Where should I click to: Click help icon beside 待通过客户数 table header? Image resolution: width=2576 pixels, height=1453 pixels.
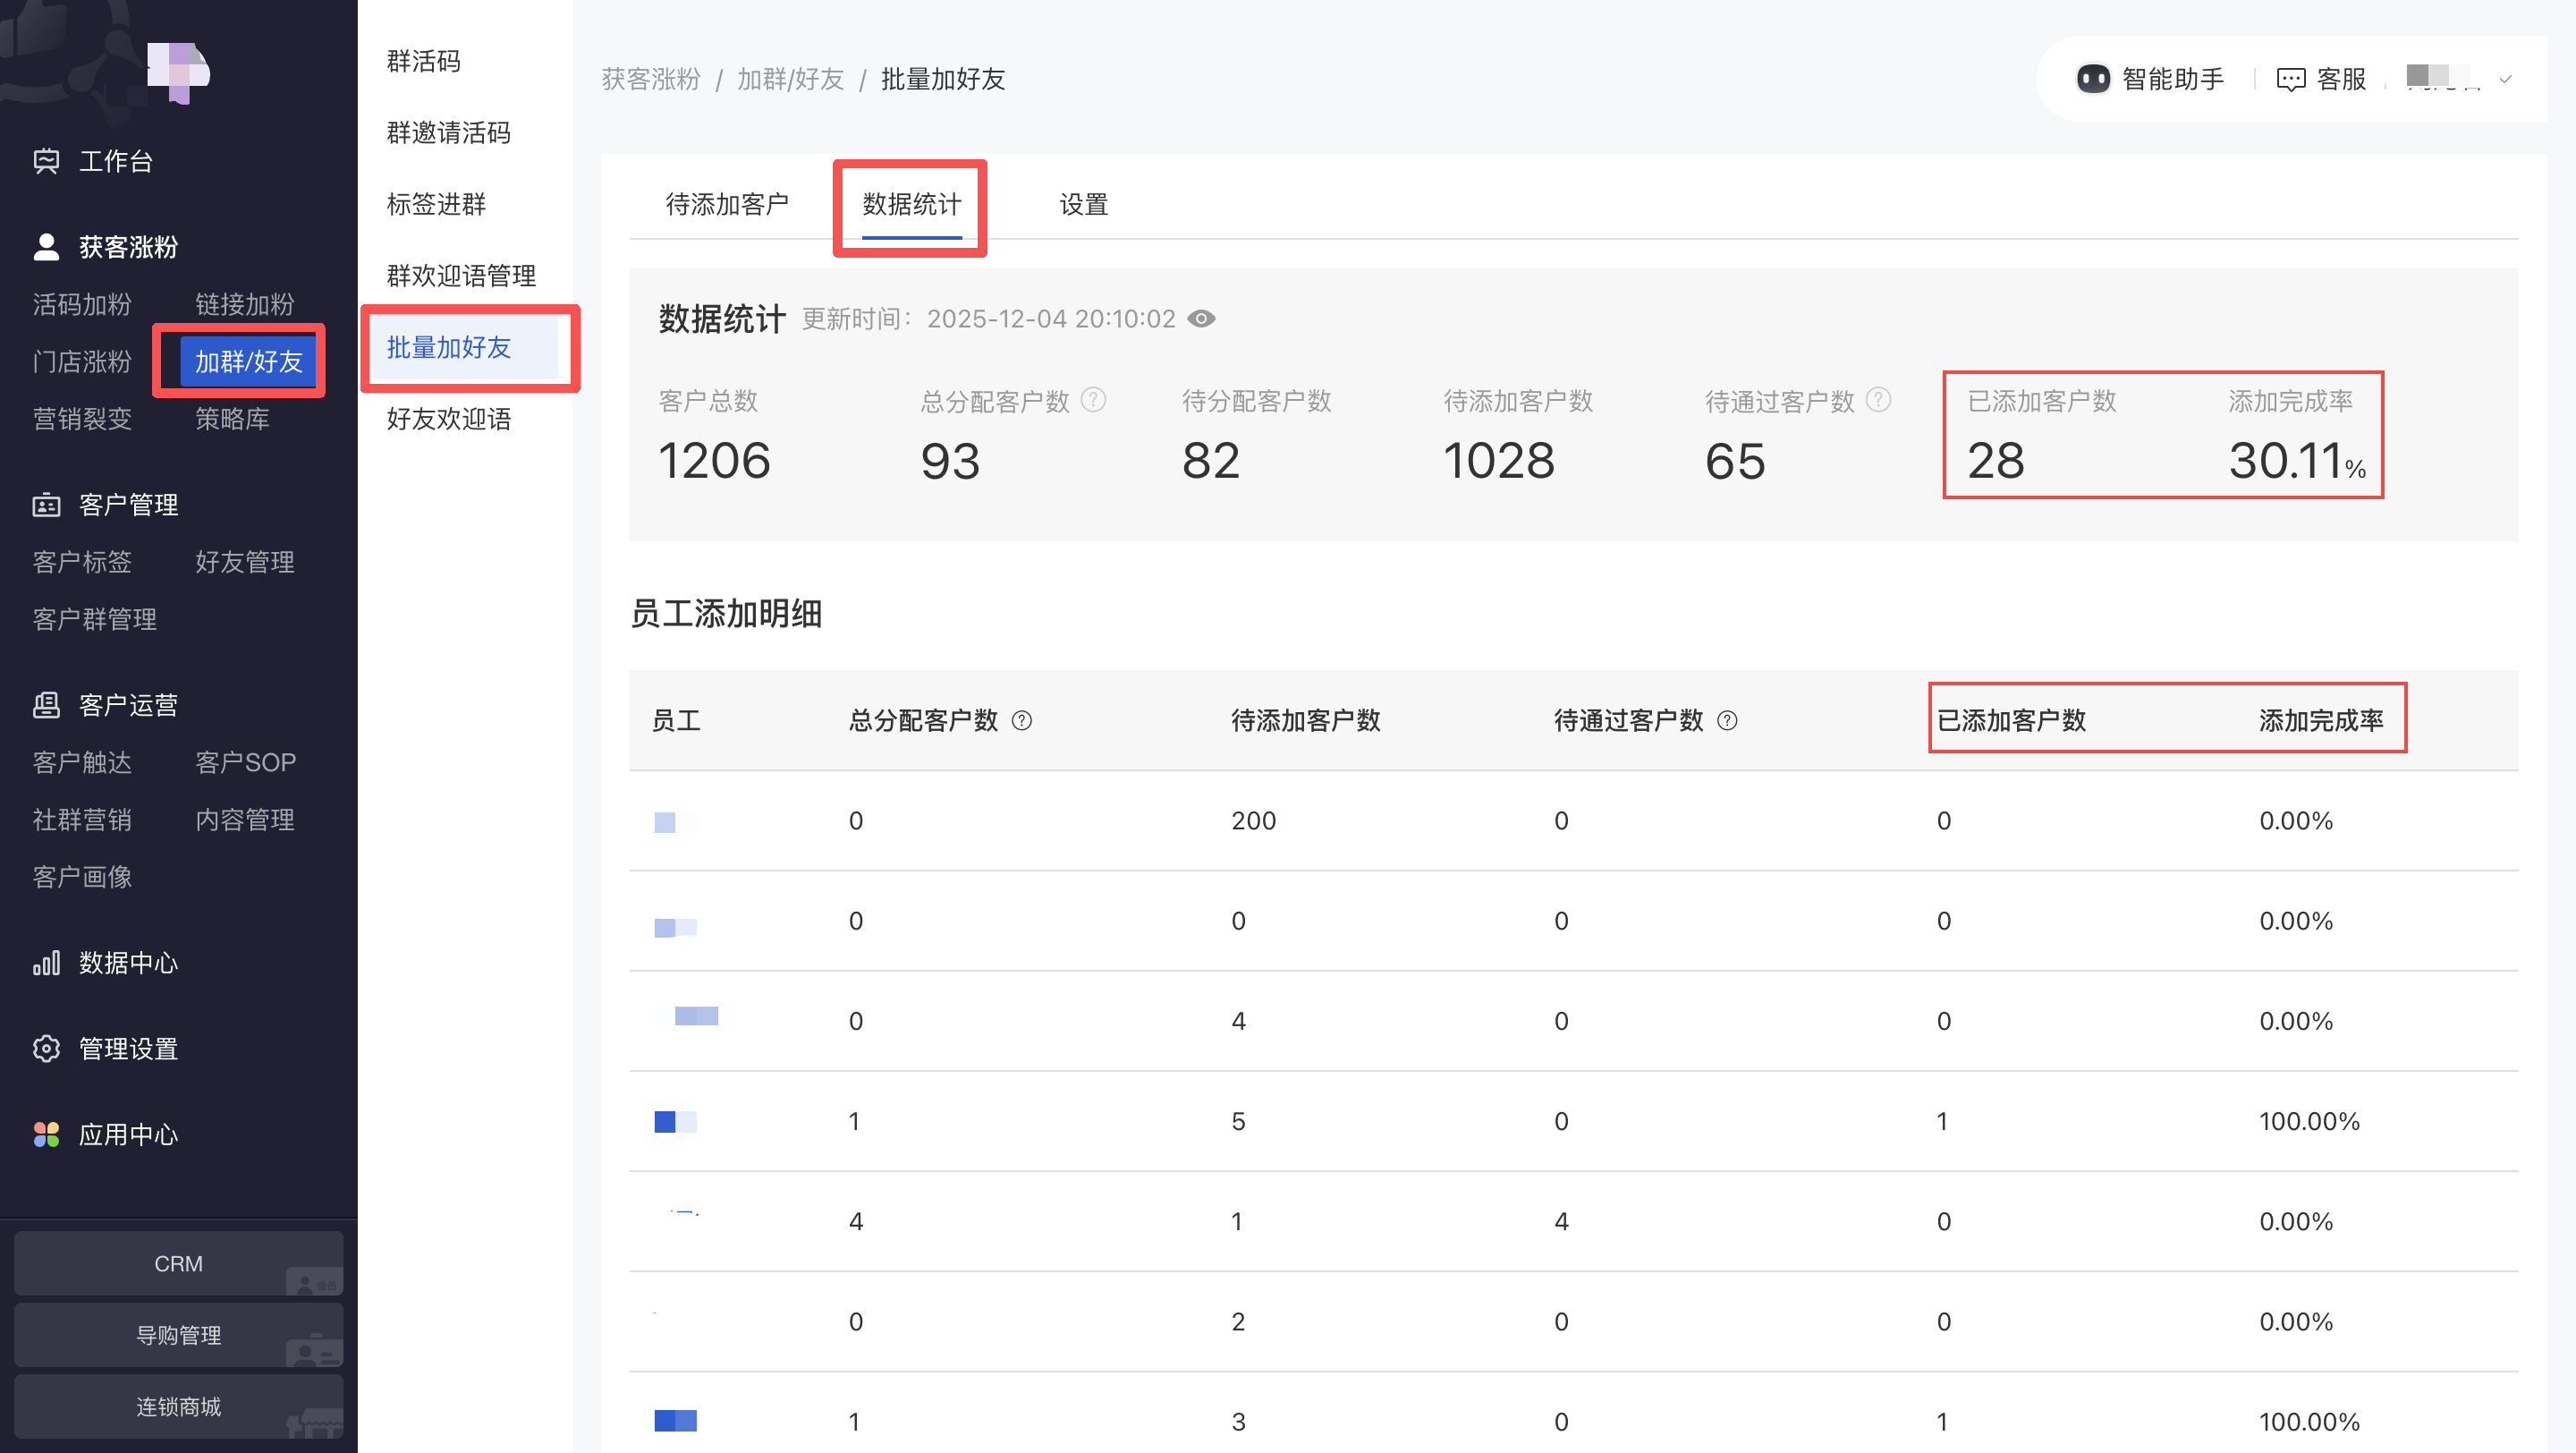click(x=1727, y=720)
